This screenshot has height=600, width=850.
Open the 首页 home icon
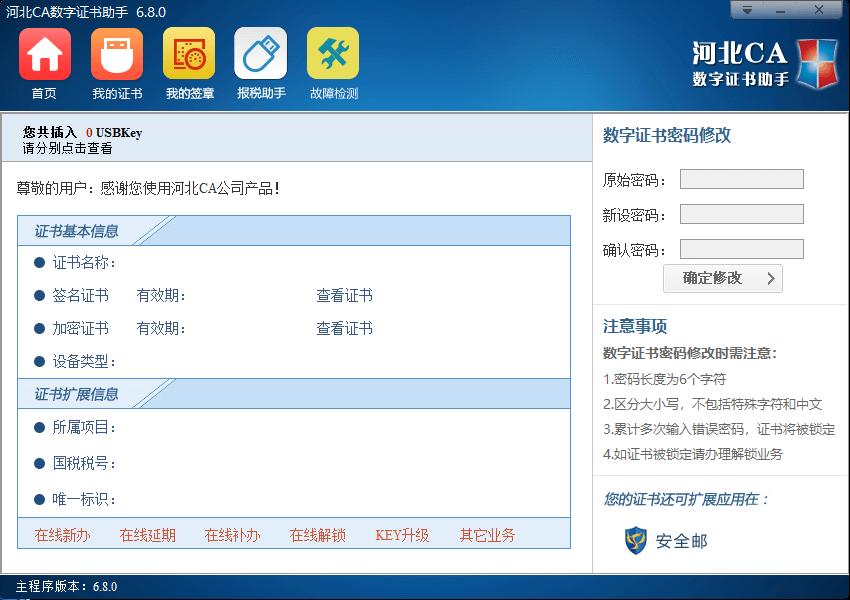tap(44, 54)
